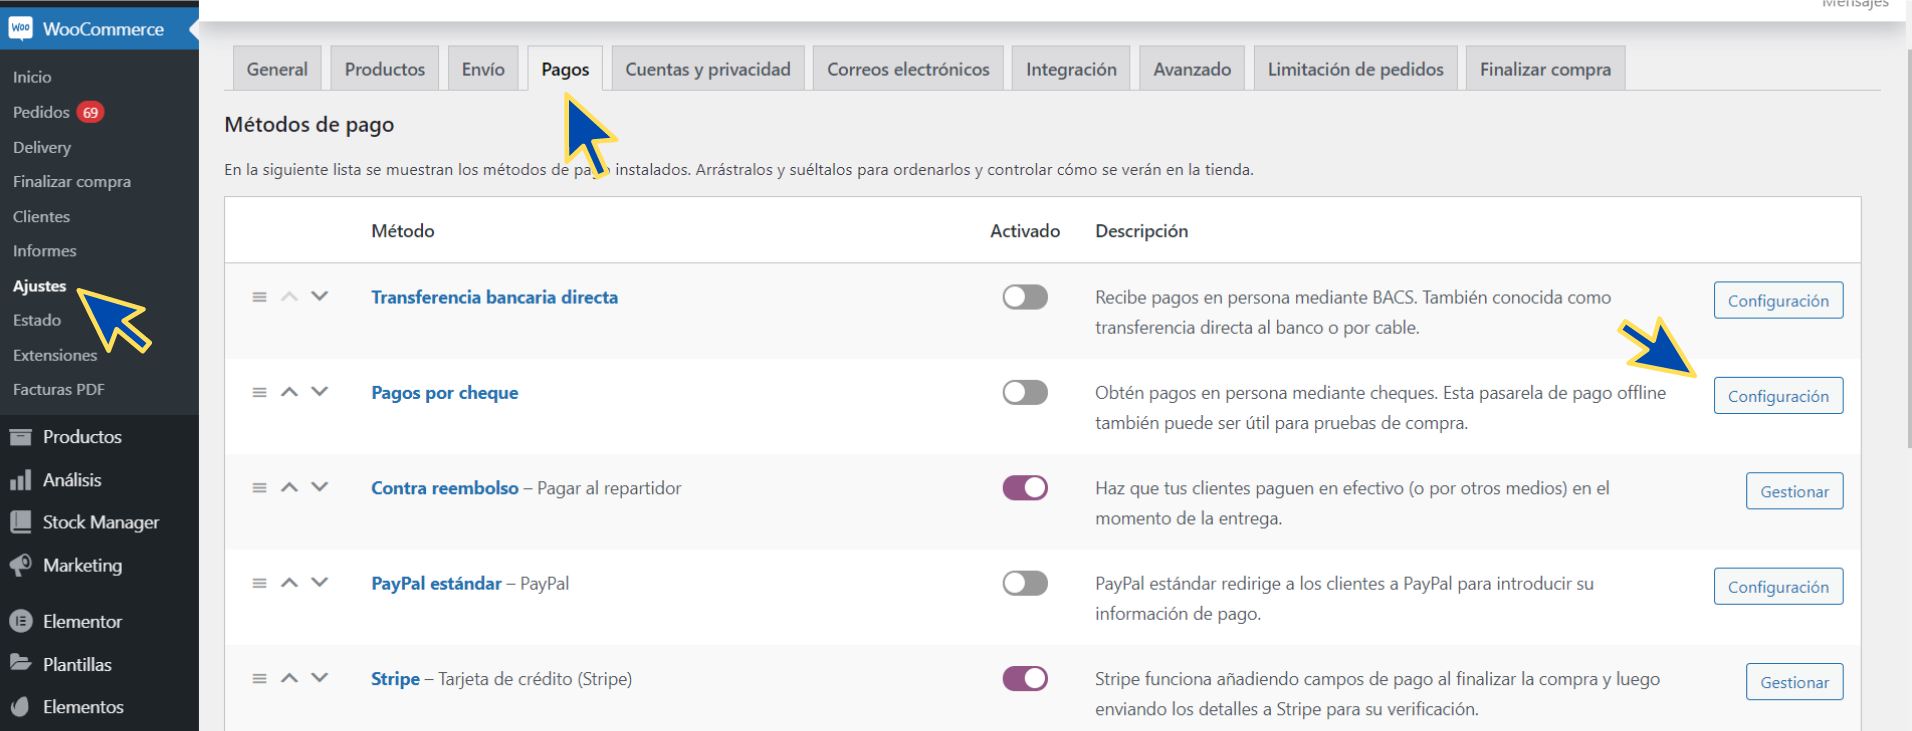
Task: Open the Integración tab
Action: click(x=1071, y=69)
